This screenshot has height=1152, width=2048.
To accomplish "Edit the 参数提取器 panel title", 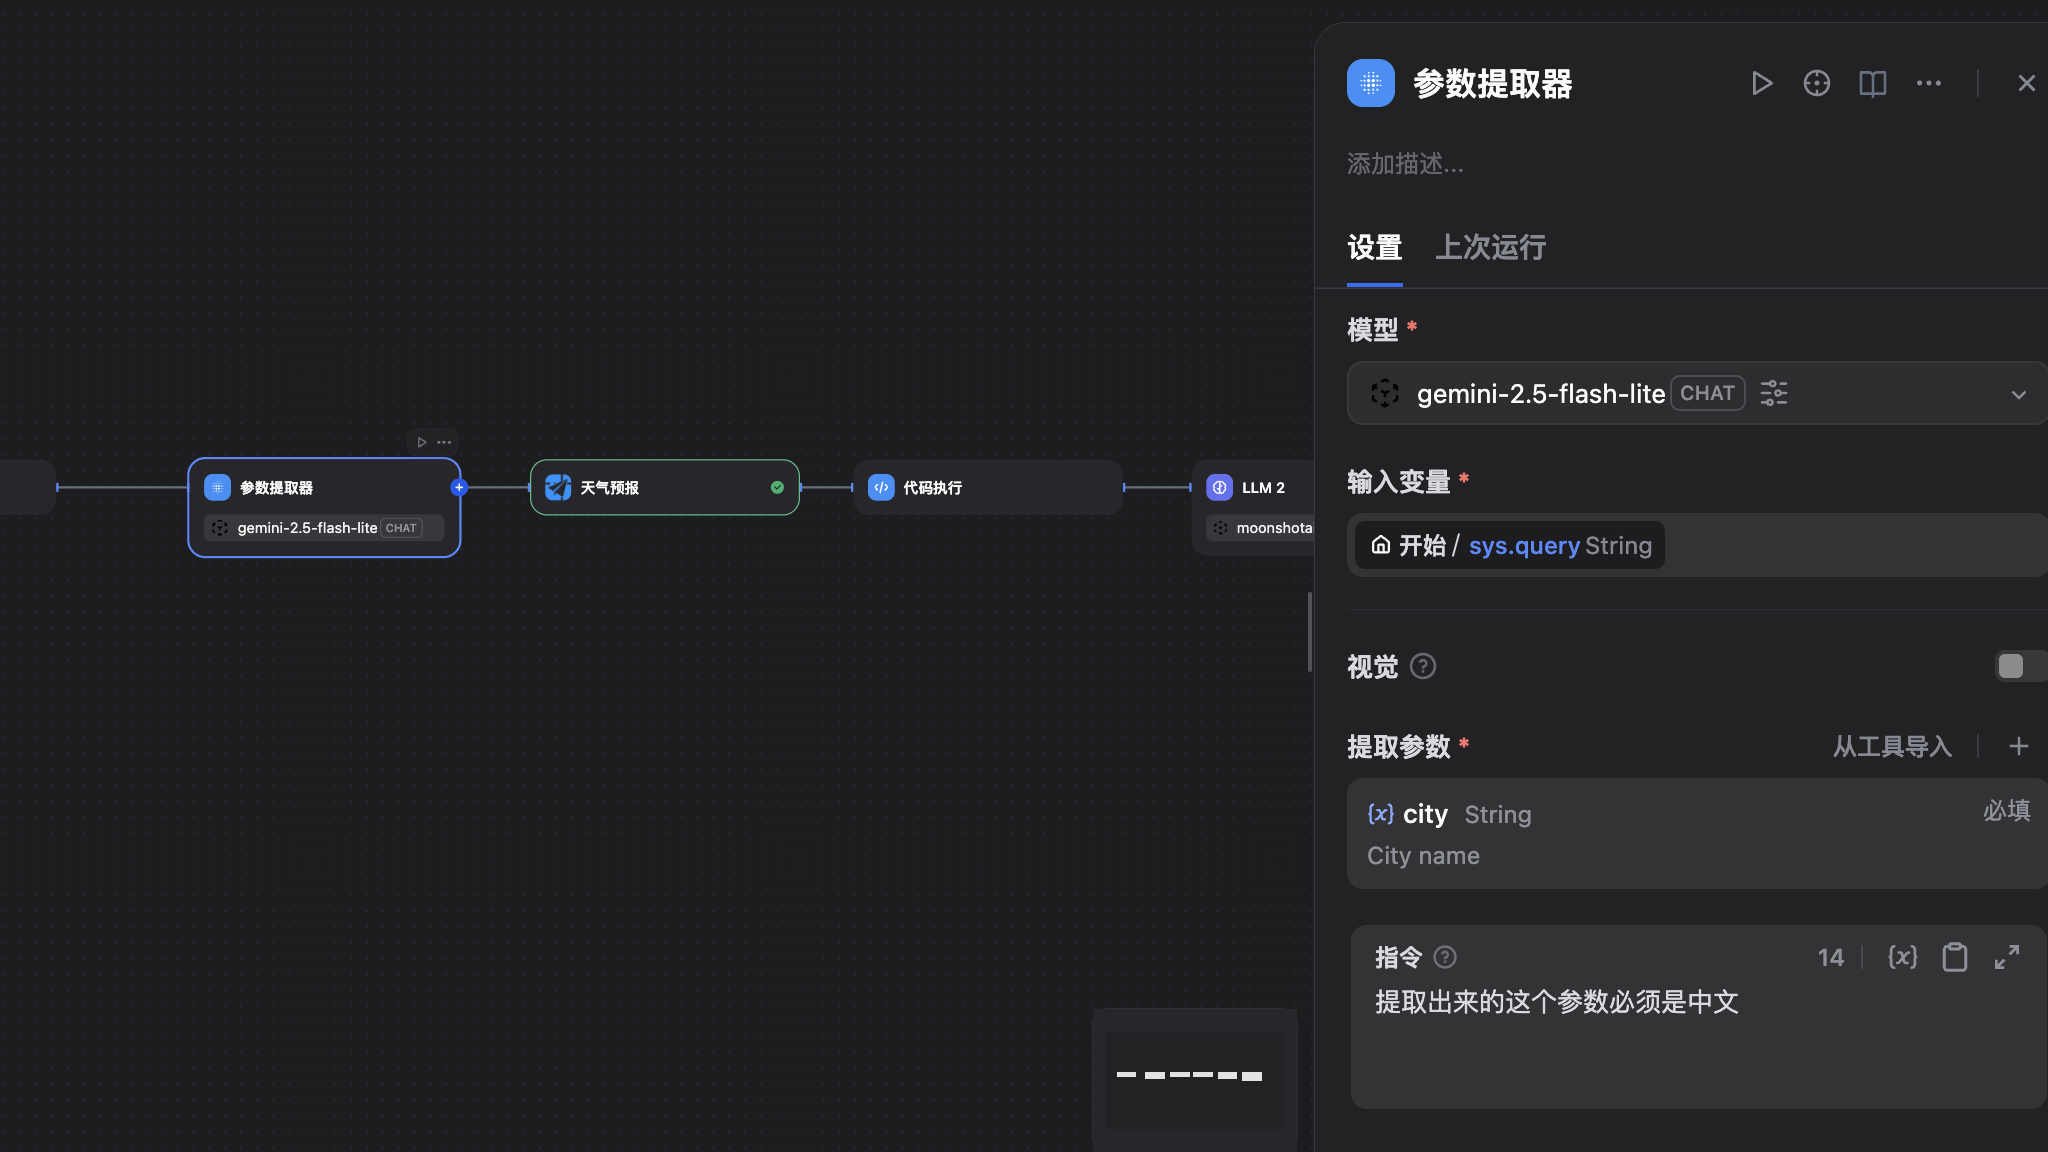I will pos(1493,83).
